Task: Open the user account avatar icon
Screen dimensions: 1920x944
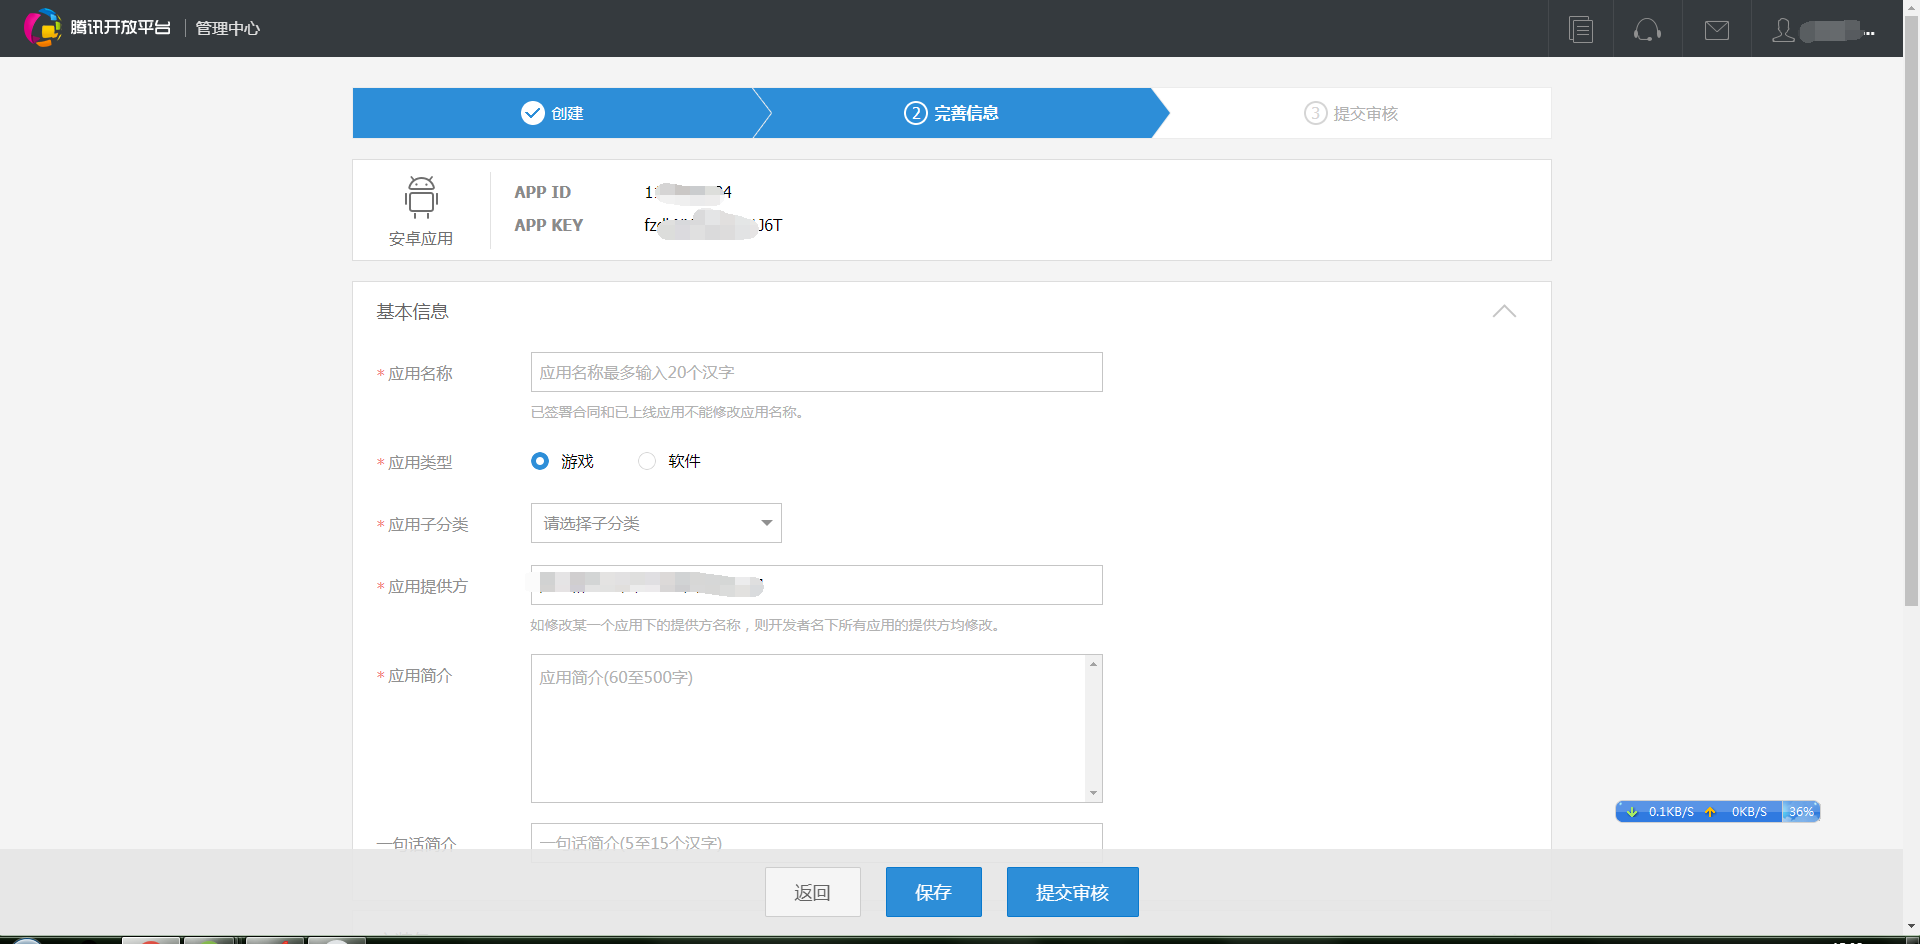Action: [1783, 30]
